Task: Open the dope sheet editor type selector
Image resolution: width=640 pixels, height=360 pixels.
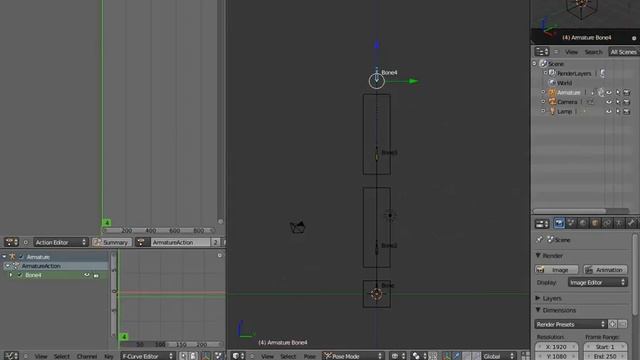Action: (x=11, y=242)
